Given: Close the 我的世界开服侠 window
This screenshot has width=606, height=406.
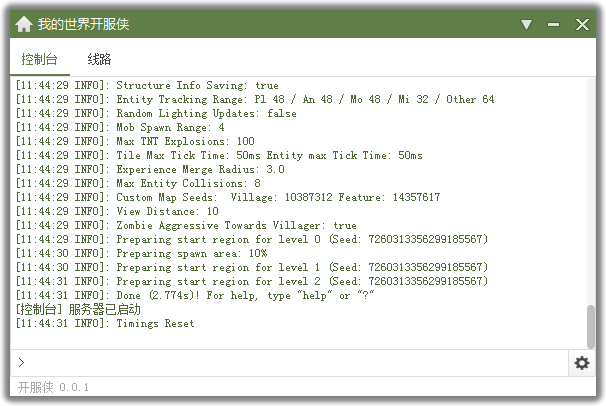Looking at the screenshot, I should tap(582, 25).
